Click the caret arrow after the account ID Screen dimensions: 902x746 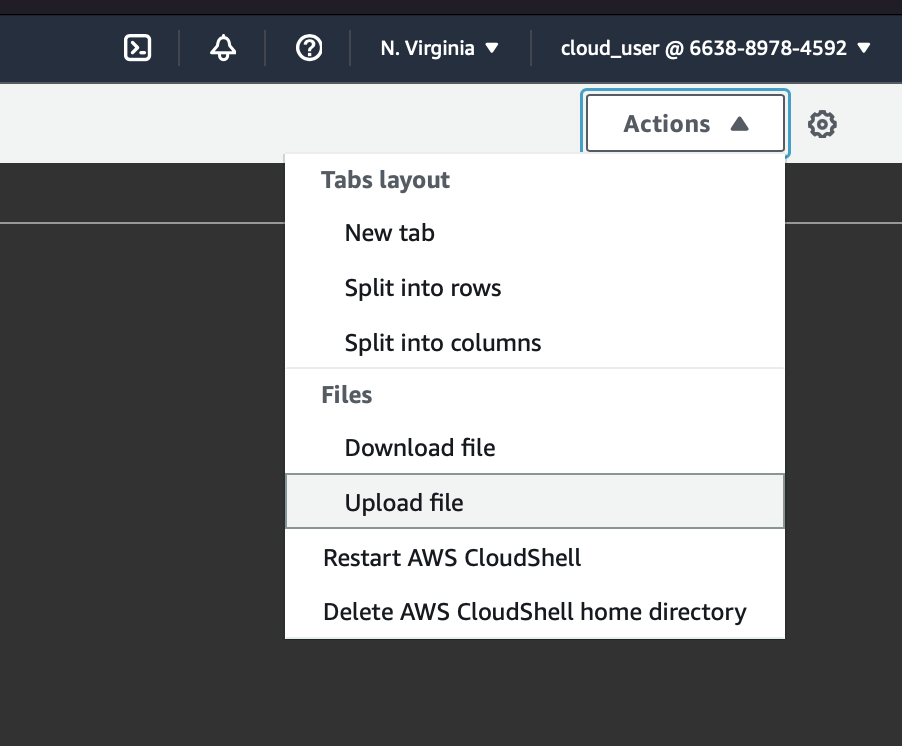coord(864,48)
